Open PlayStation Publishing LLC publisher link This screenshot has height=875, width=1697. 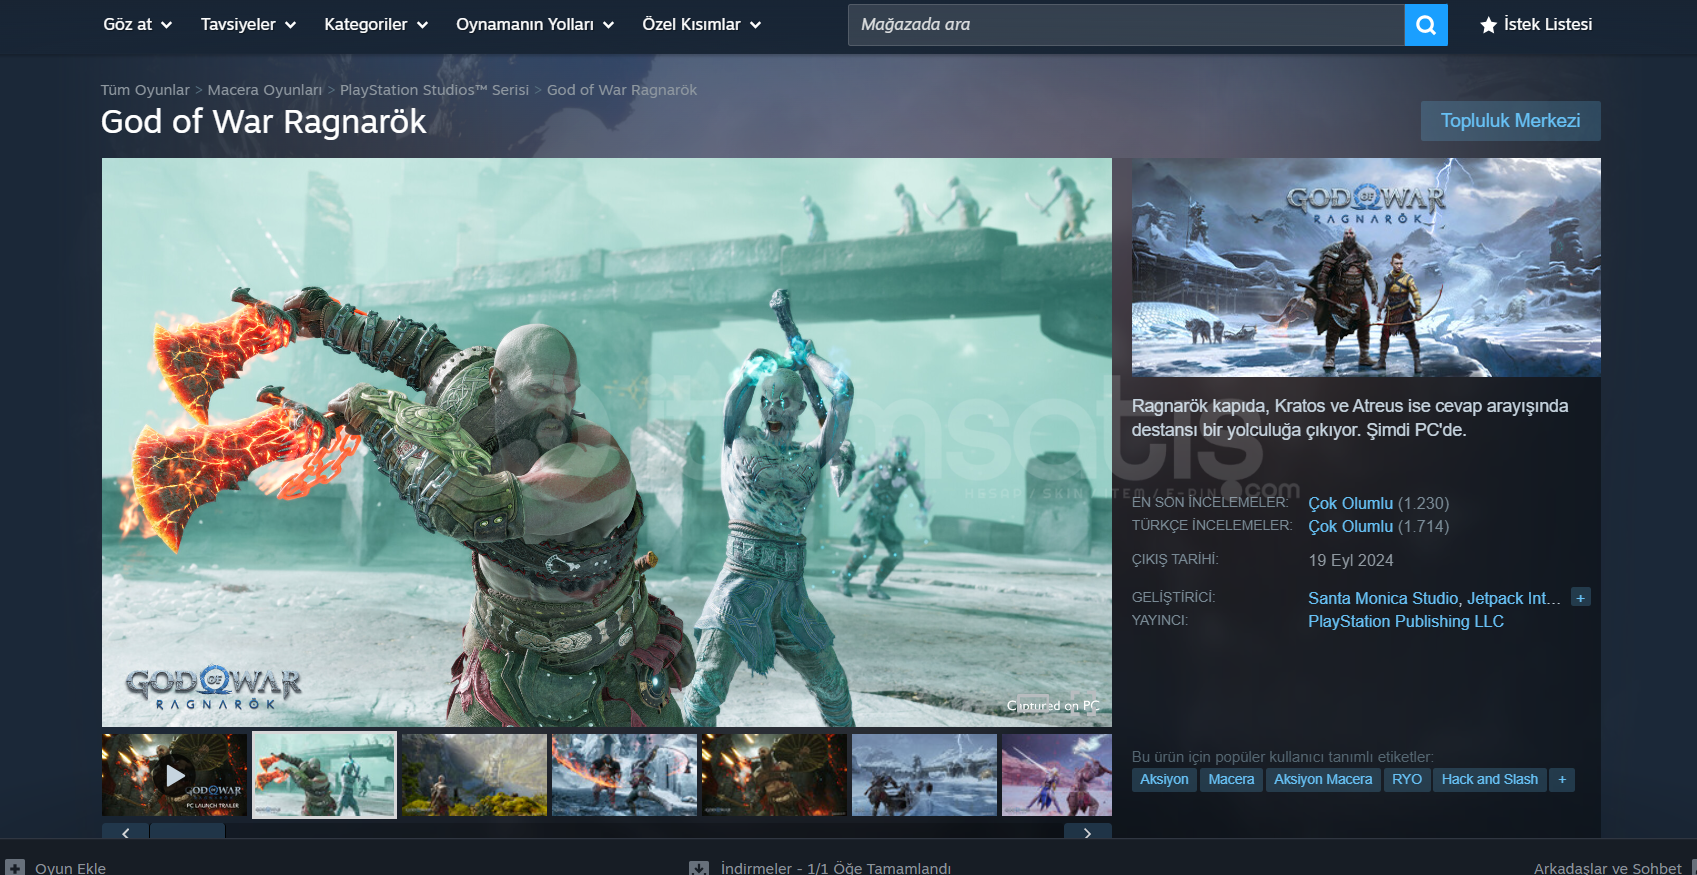1406,622
